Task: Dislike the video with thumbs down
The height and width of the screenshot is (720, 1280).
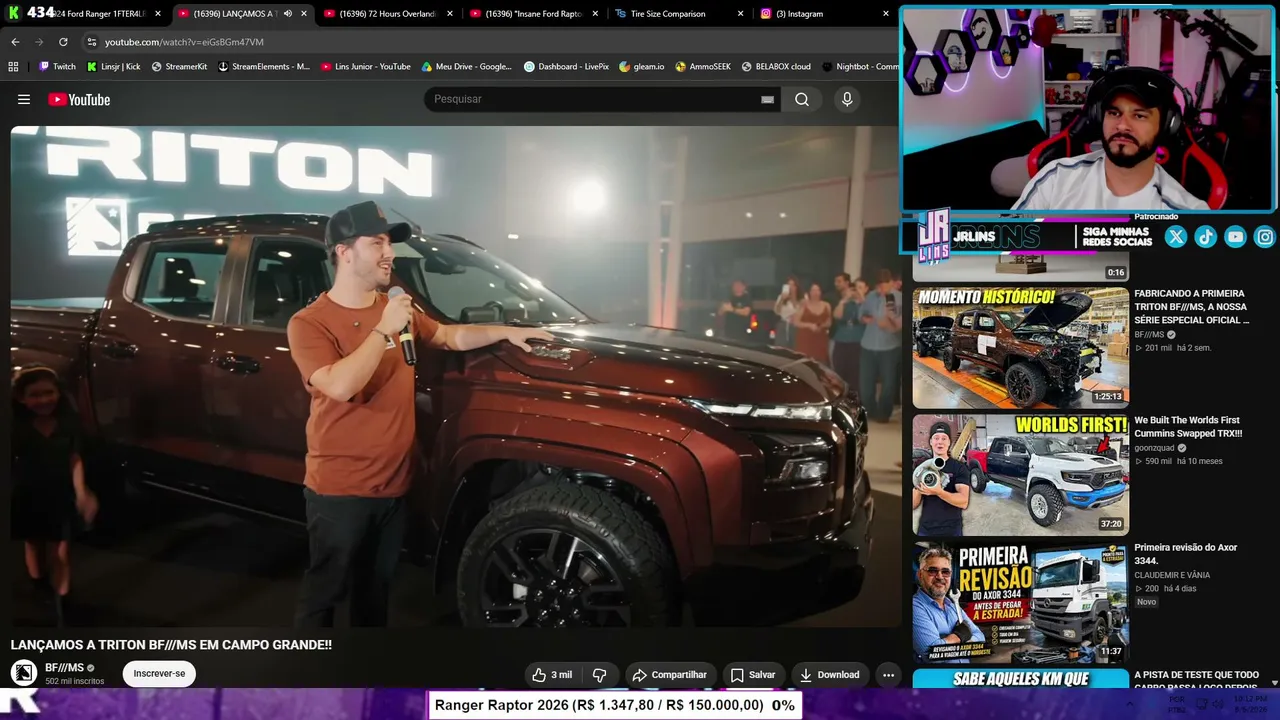Action: pyautogui.click(x=599, y=675)
